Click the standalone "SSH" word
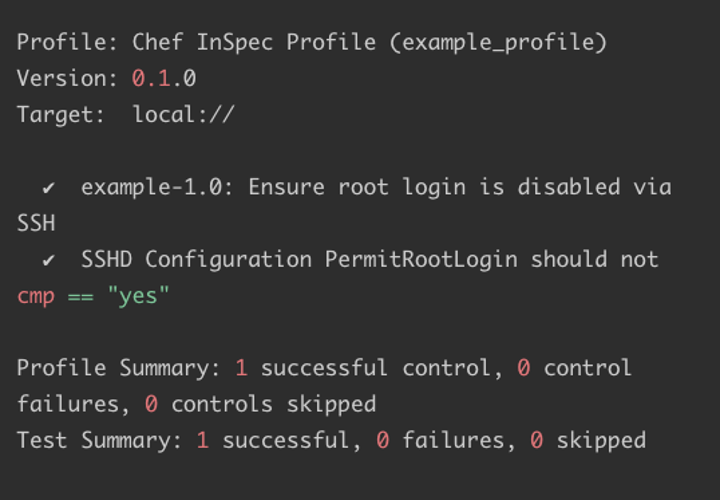The height and width of the screenshot is (500, 720). 36,223
